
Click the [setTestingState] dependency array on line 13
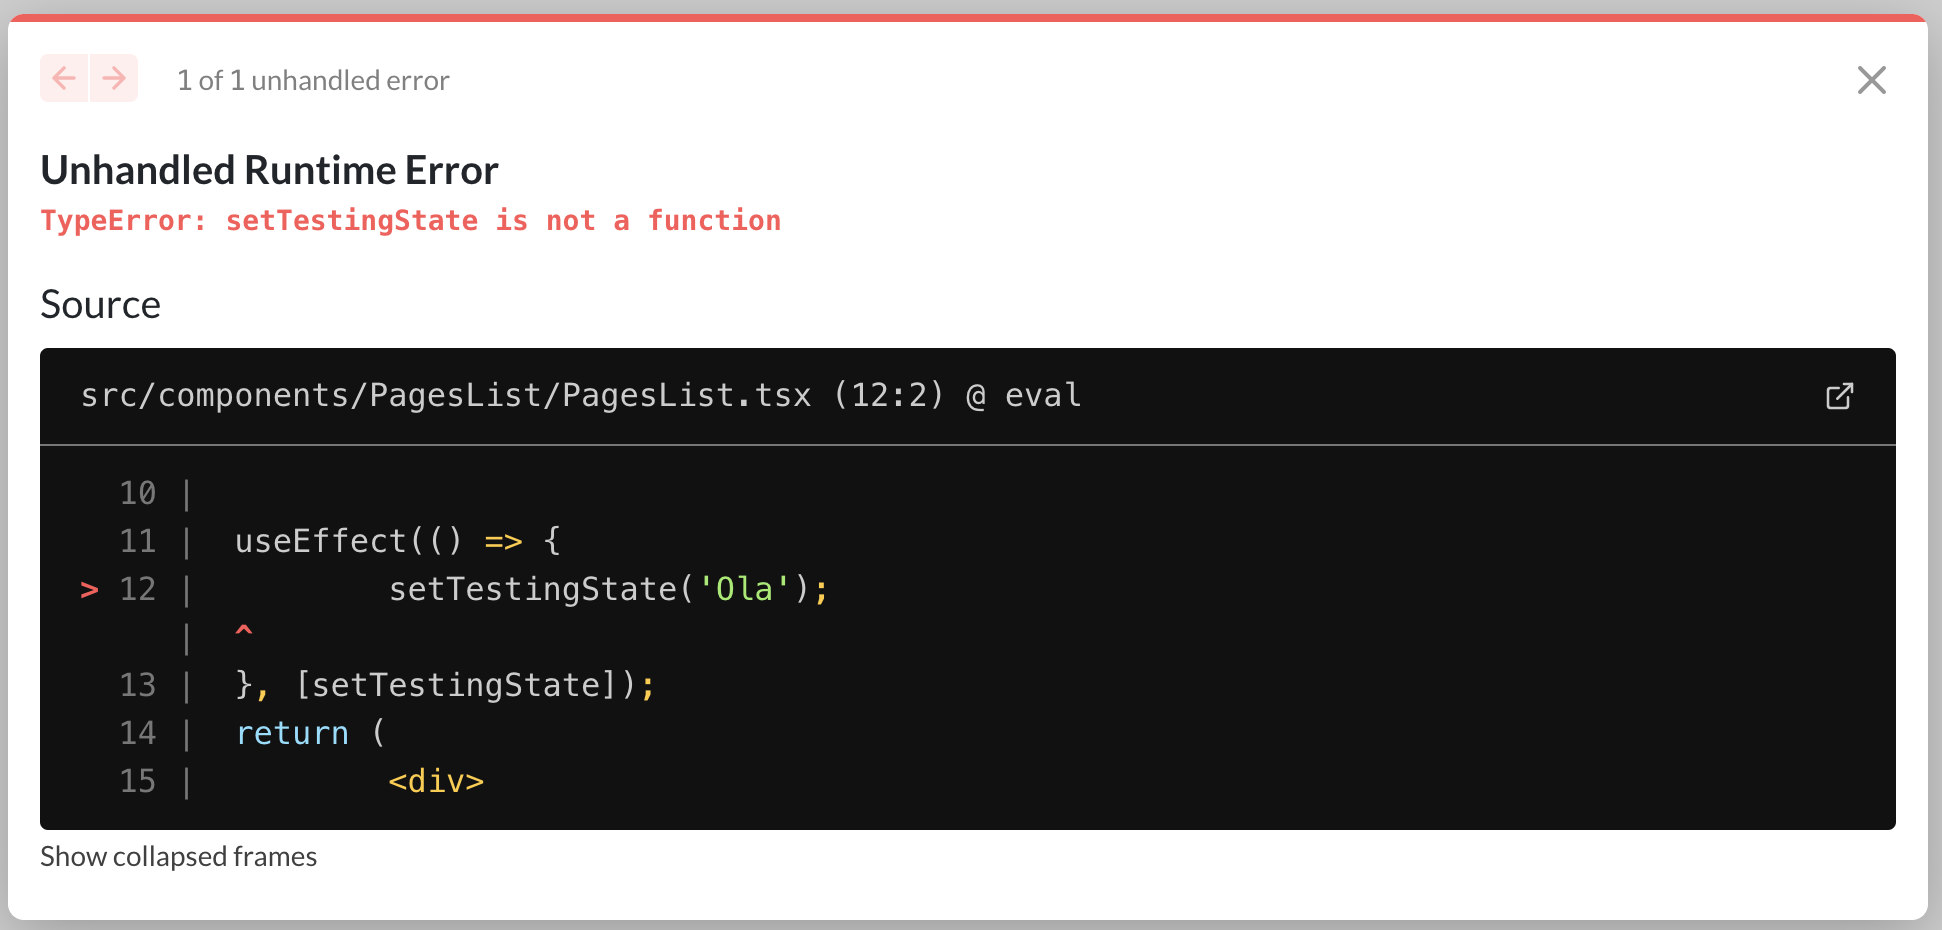pyautogui.click(x=455, y=685)
